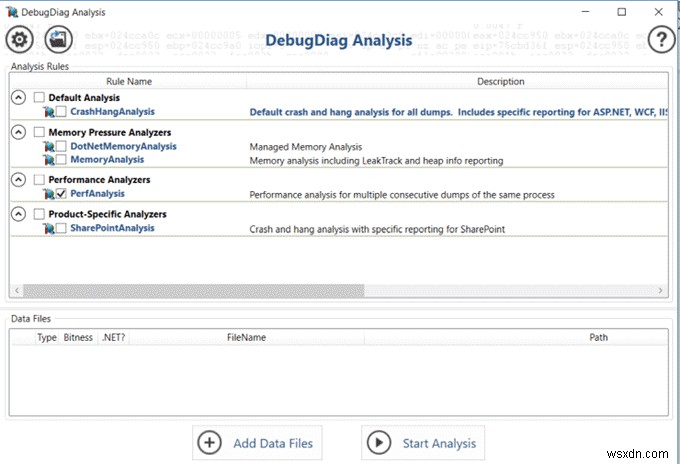Click the CrashHangAnalysis rule icon
The height and width of the screenshot is (464, 680).
click(x=48, y=112)
